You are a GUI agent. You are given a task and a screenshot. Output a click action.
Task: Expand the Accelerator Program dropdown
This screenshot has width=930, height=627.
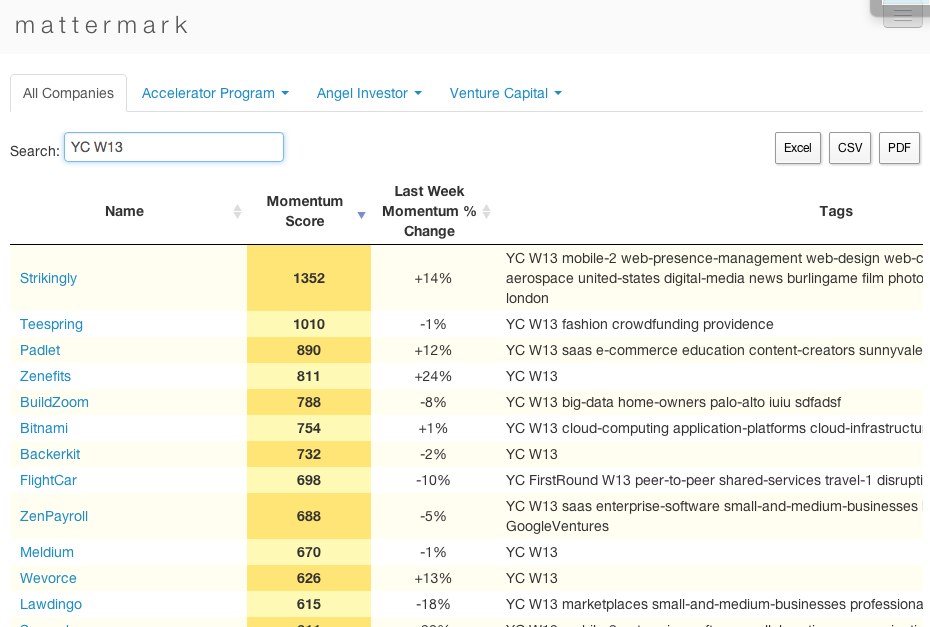pyautogui.click(x=215, y=93)
